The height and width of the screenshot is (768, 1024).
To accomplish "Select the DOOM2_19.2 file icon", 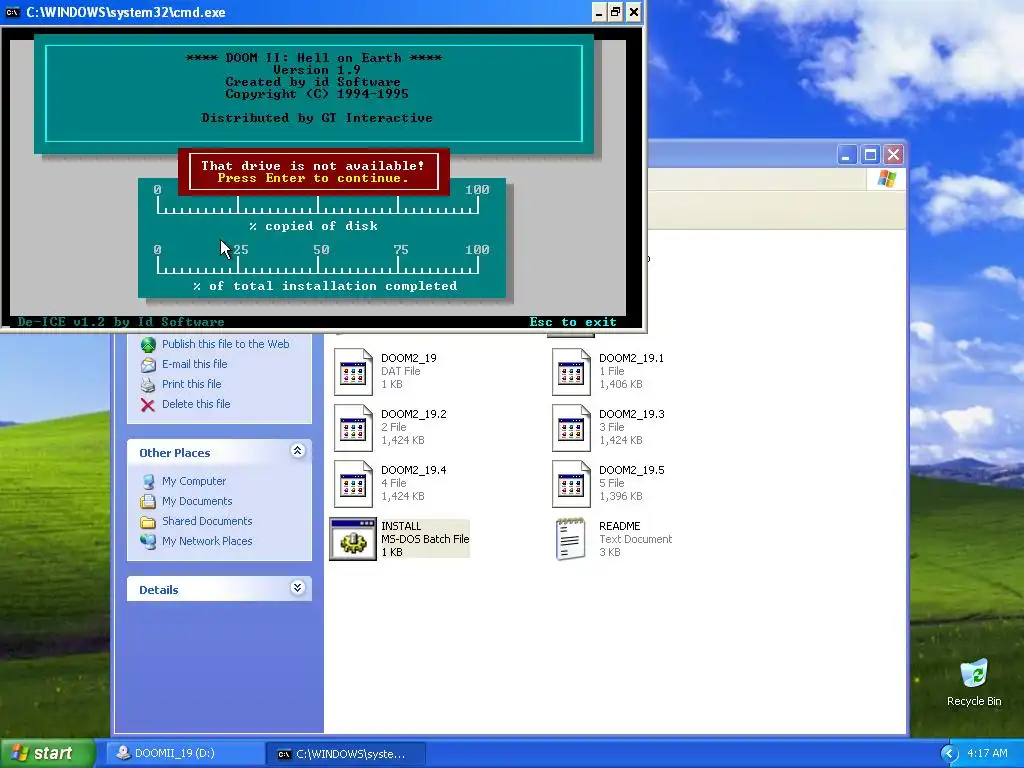I will point(353,428).
